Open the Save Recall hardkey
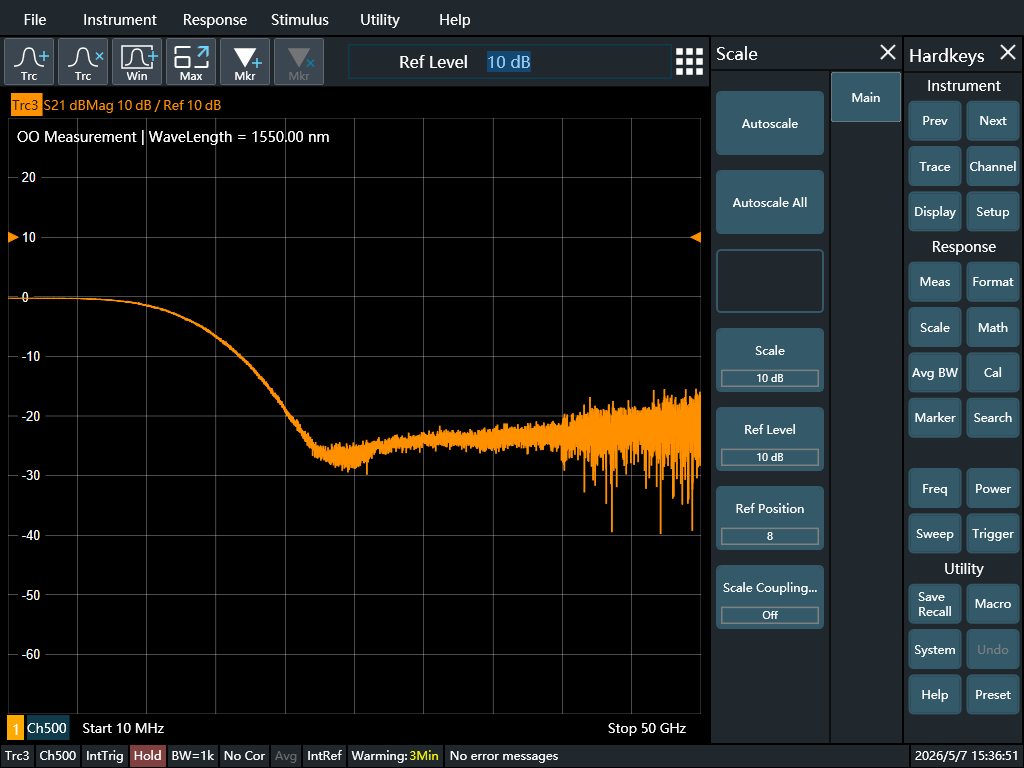The image size is (1024, 768). coord(935,604)
